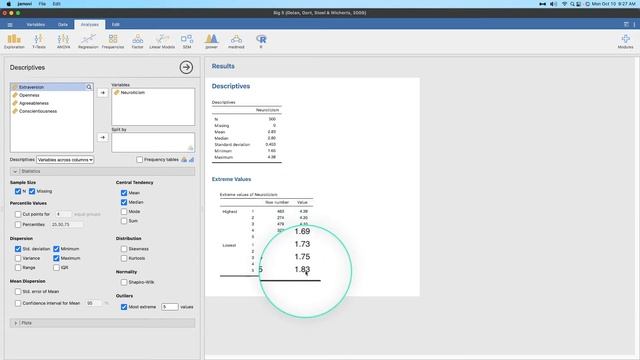Uncheck the Std. deviation checkbox

18,249
